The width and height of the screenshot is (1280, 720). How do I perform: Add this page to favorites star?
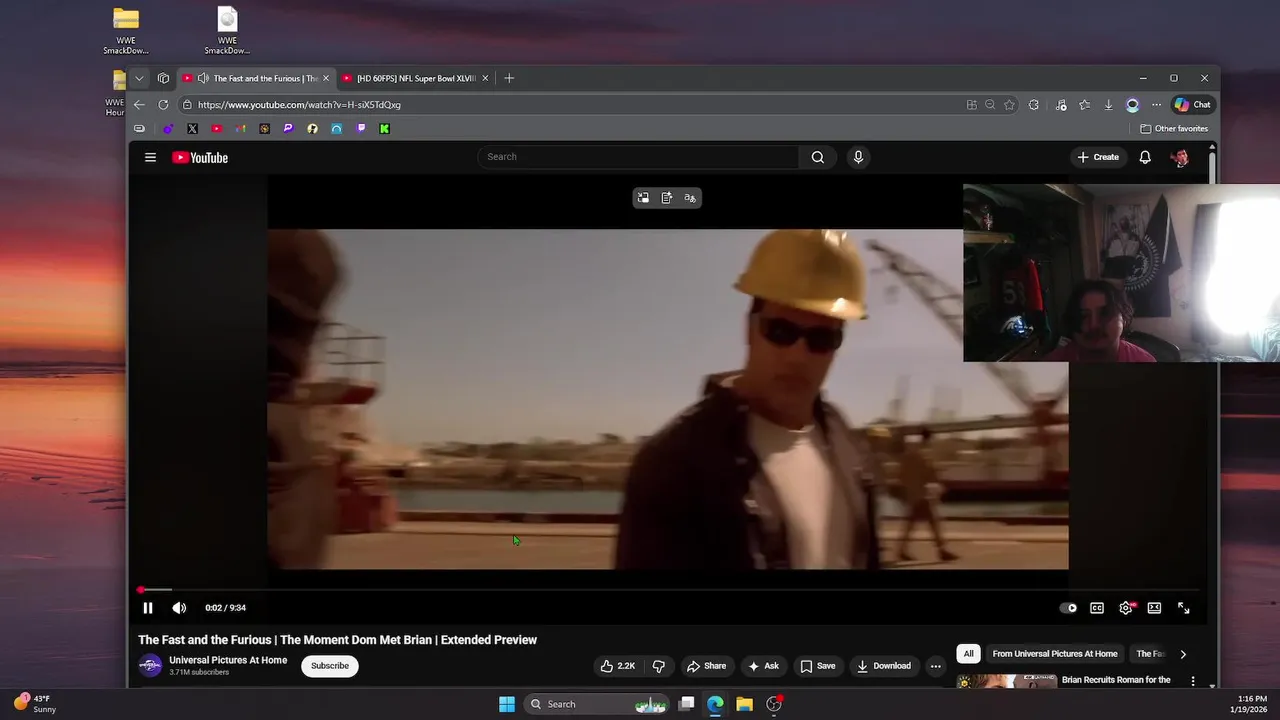[1009, 104]
